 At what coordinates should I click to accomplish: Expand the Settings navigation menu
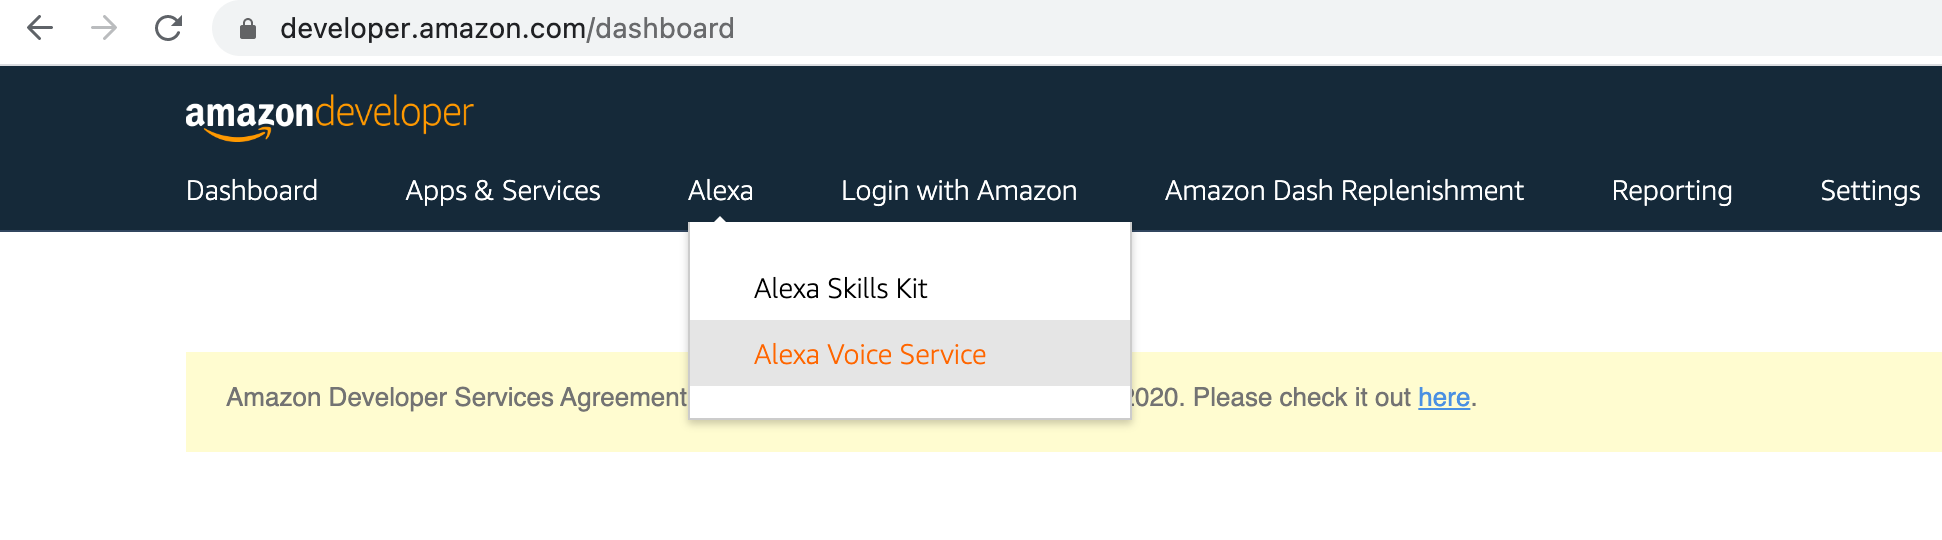click(x=1869, y=191)
